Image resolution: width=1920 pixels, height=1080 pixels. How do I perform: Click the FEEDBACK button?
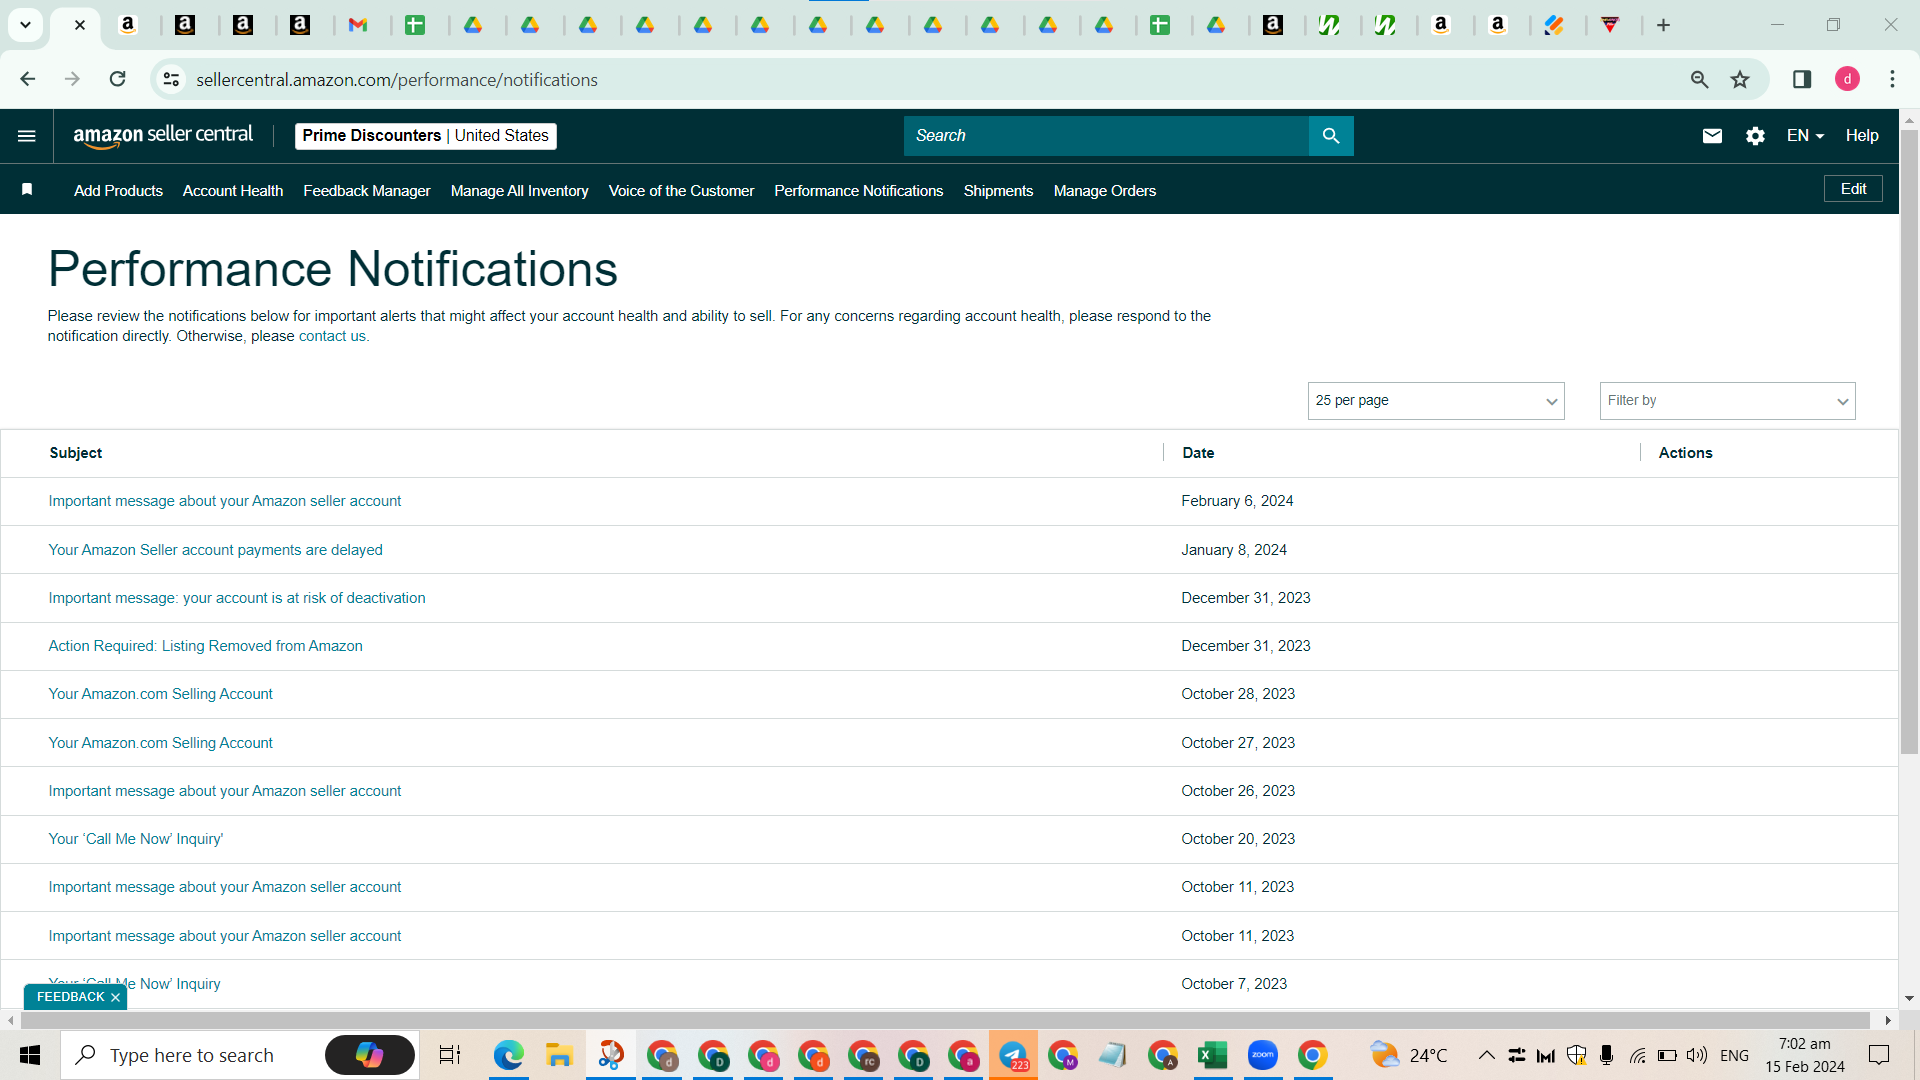(70, 997)
